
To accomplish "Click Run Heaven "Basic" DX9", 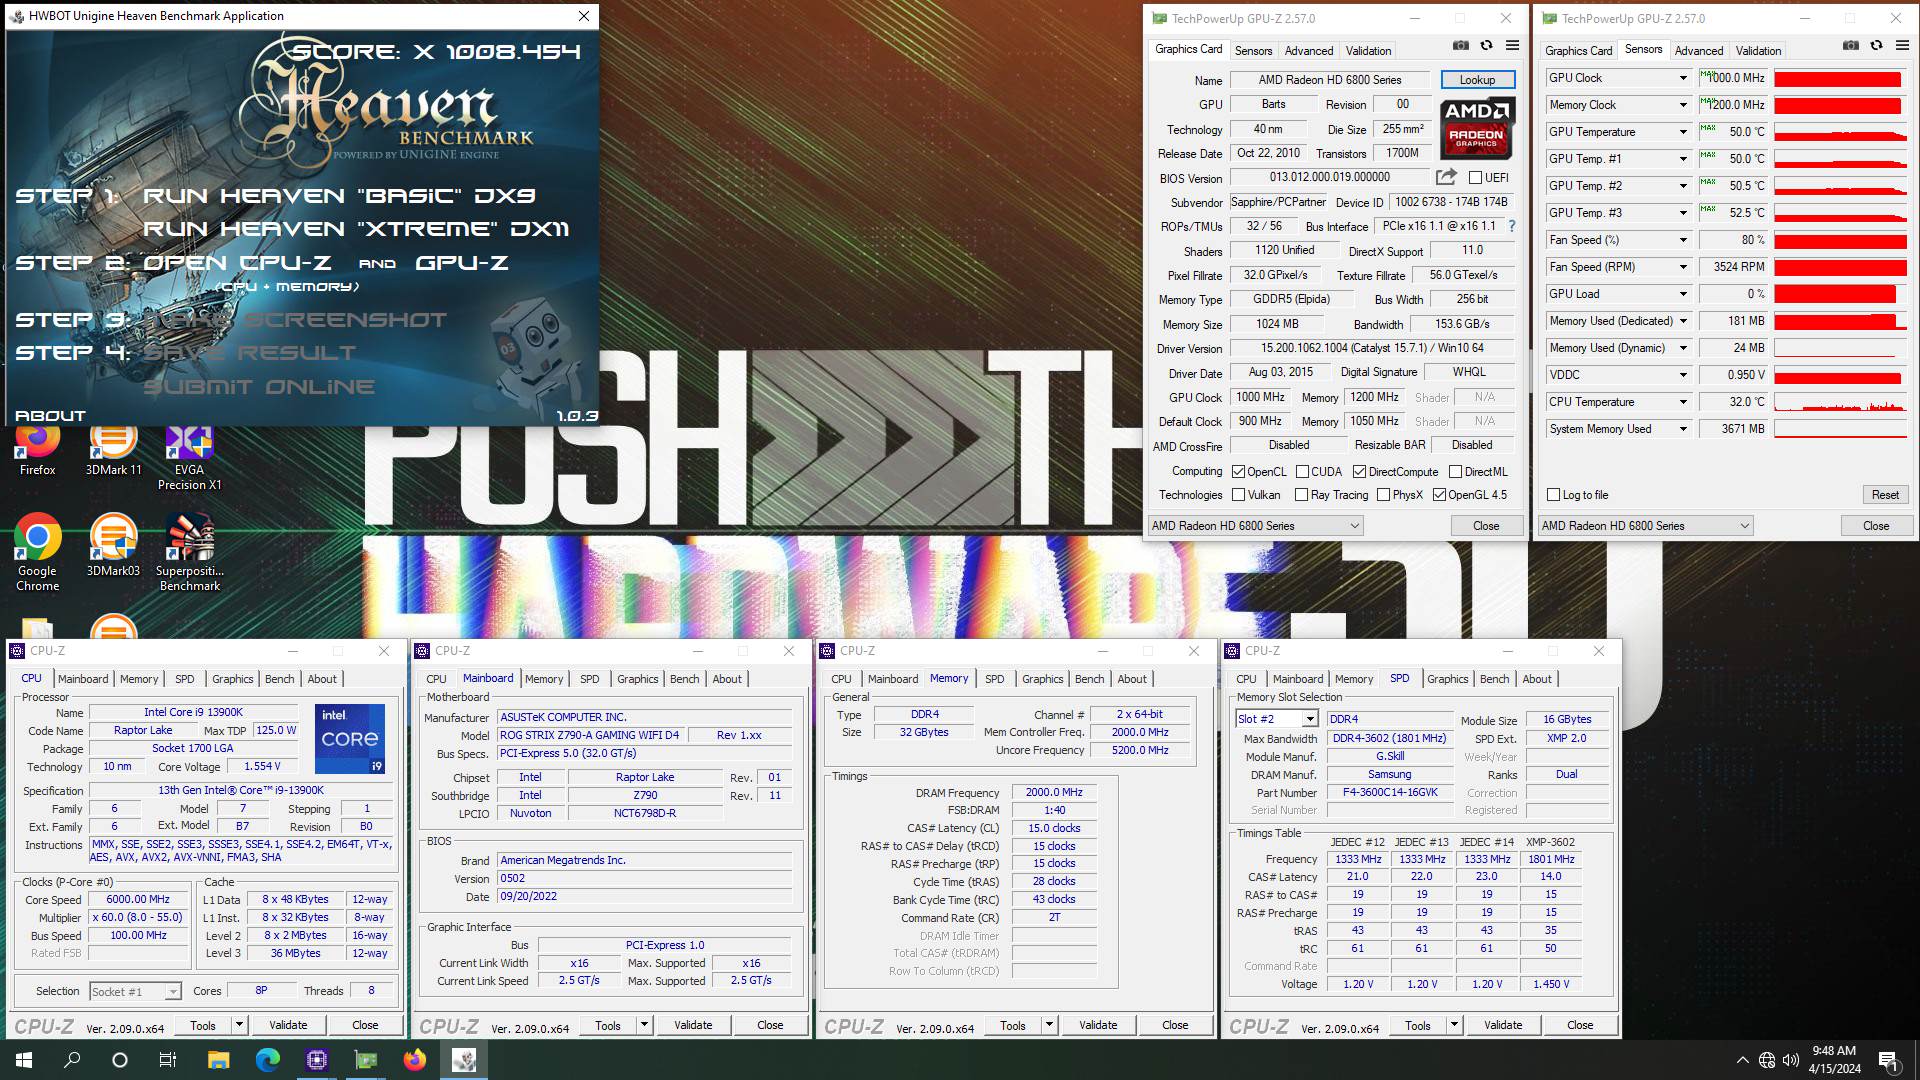I will [x=339, y=196].
